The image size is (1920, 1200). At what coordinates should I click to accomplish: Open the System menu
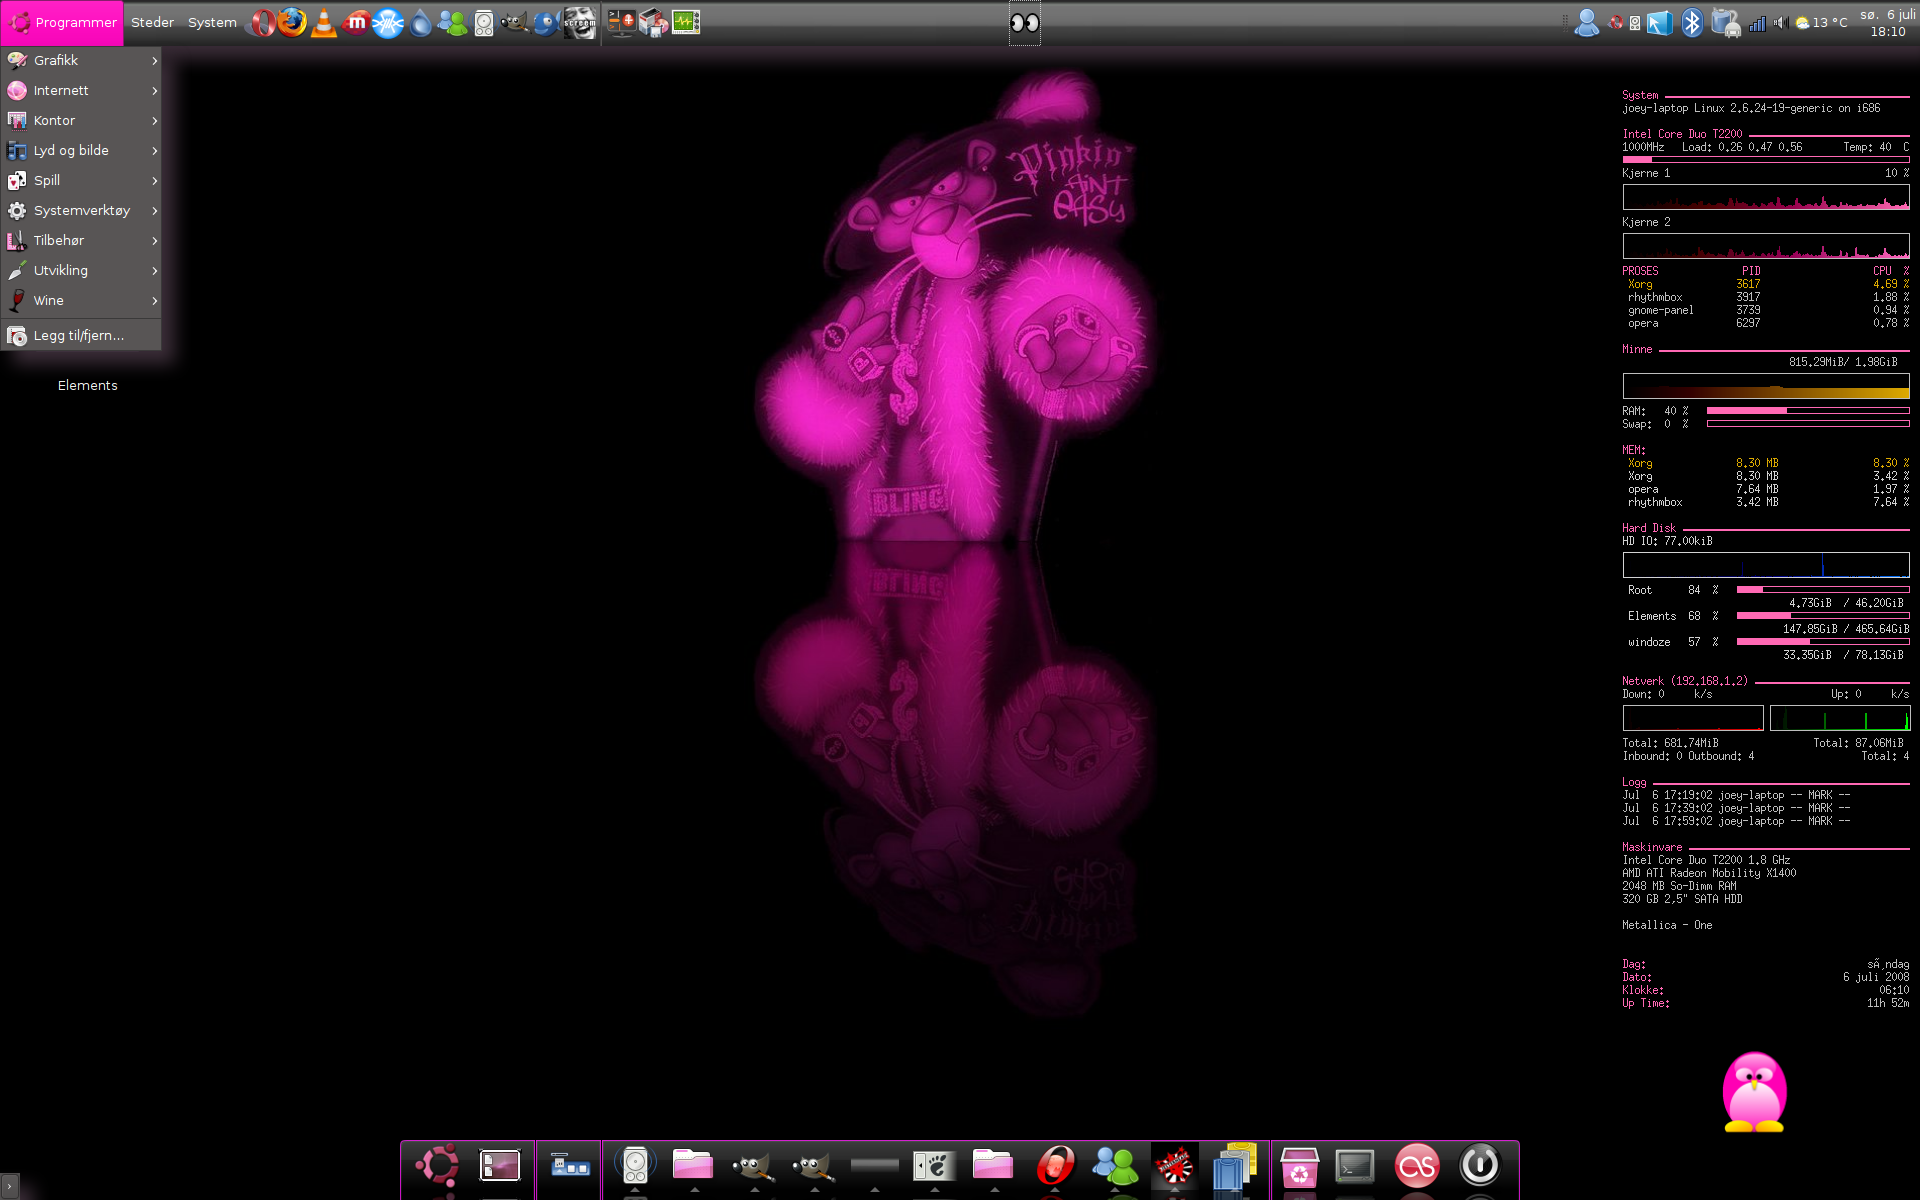pyautogui.click(x=212, y=22)
